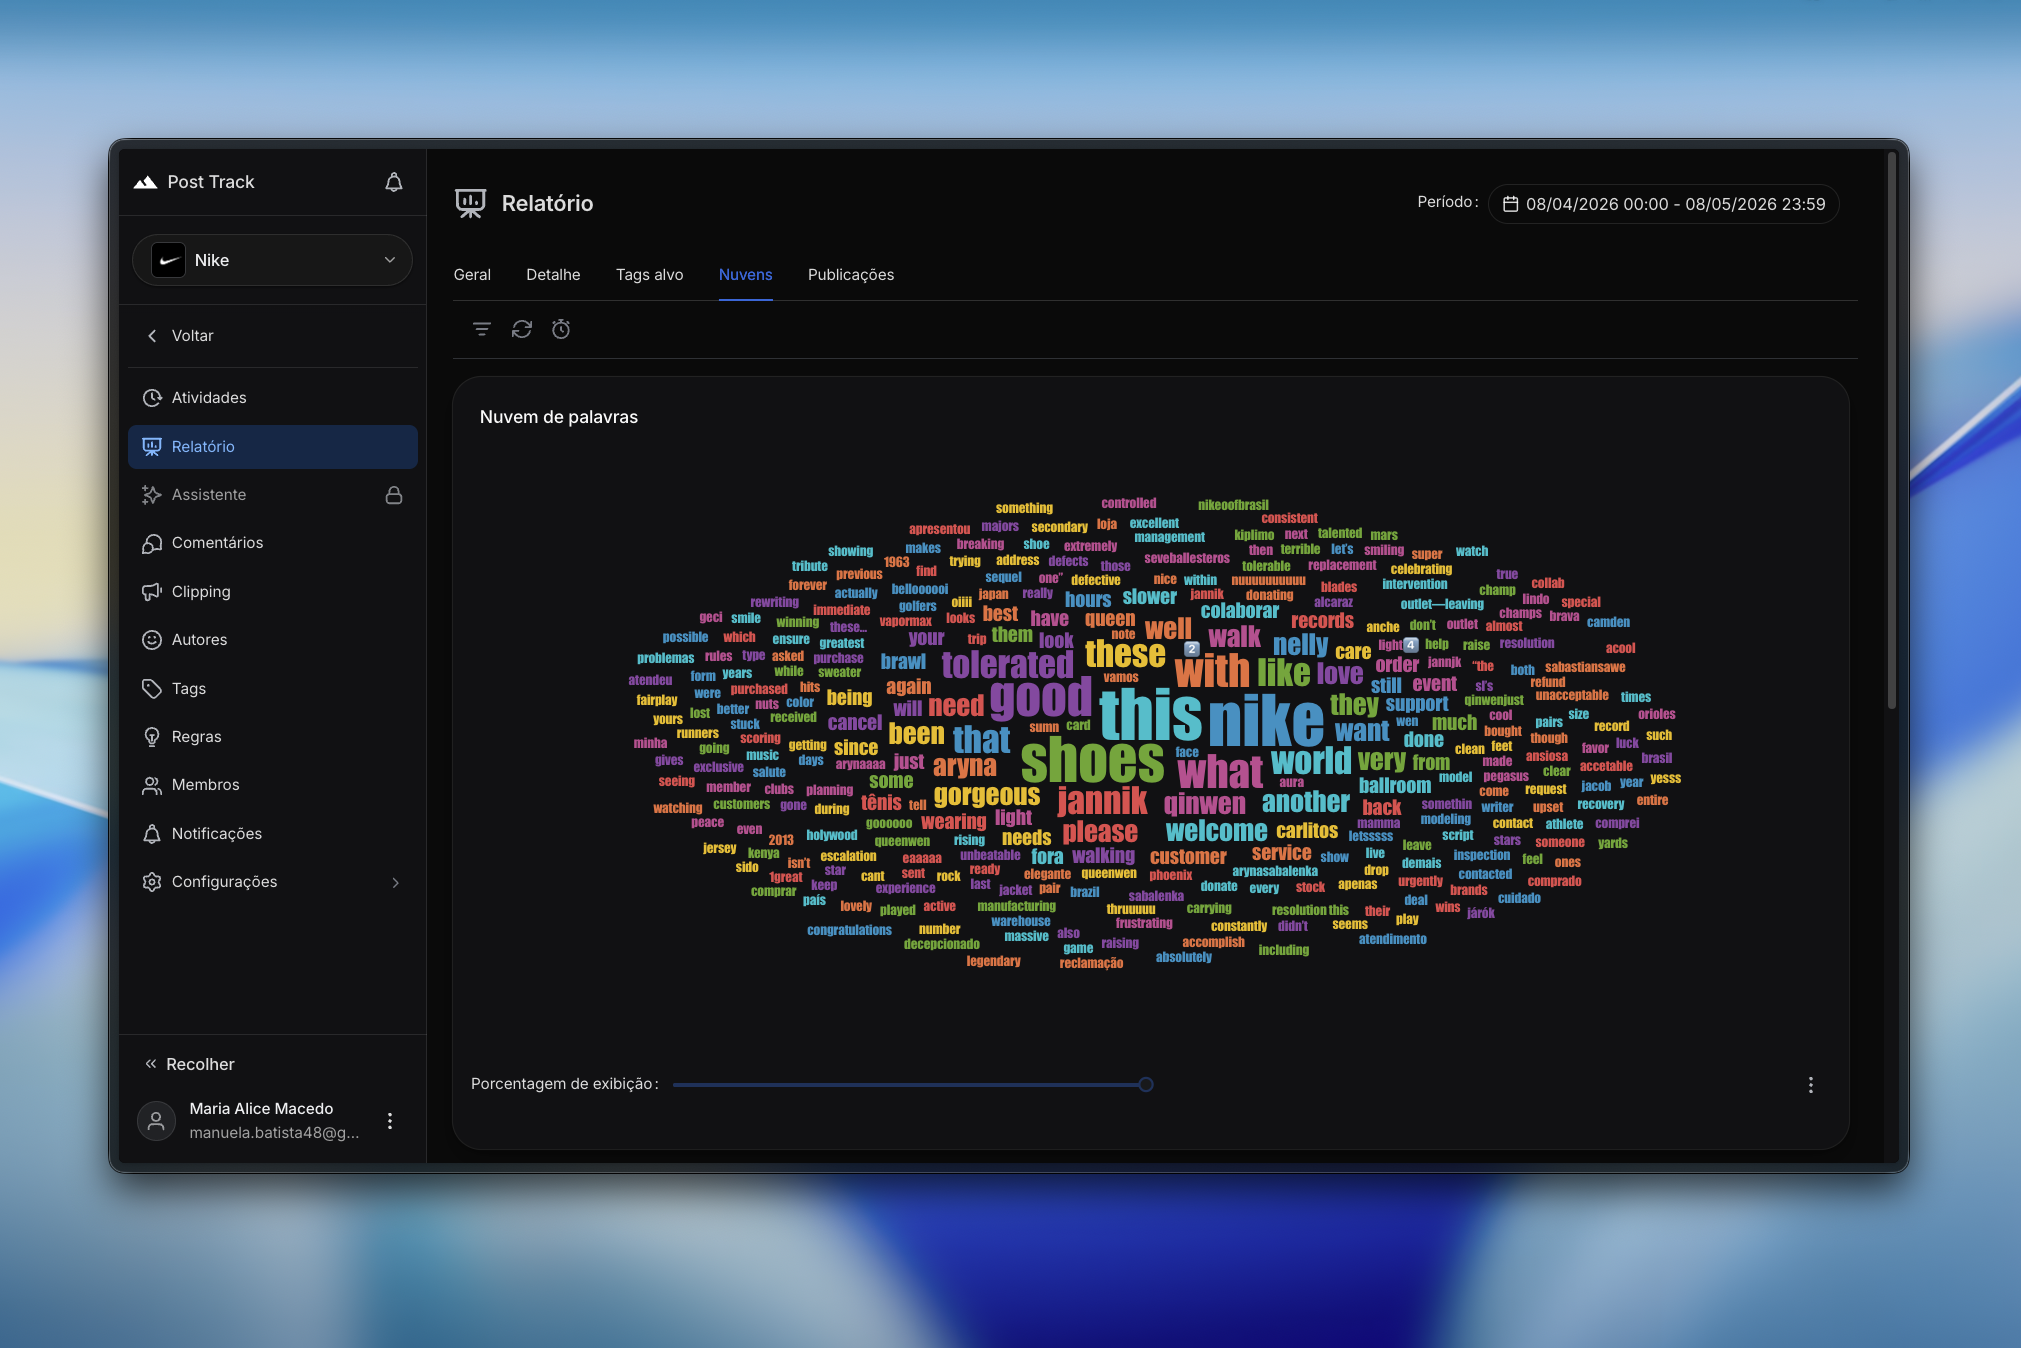Click the Relatório presentation icon in sidebar
The height and width of the screenshot is (1348, 2021).
(152, 447)
